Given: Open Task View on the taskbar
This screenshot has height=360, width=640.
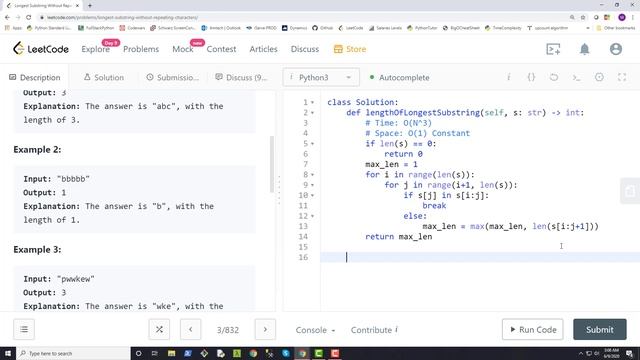Looking at the screenshot, I should coord(155,353).
